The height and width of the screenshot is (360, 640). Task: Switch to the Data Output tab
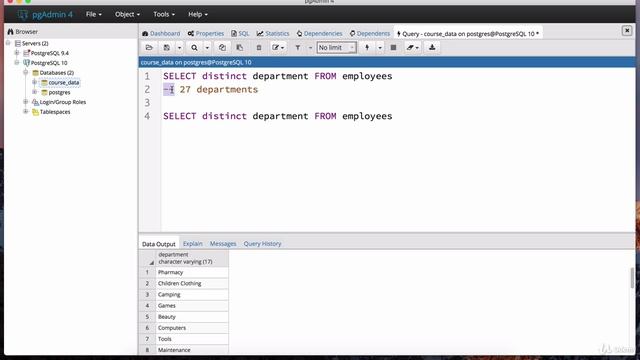[159, 244]
